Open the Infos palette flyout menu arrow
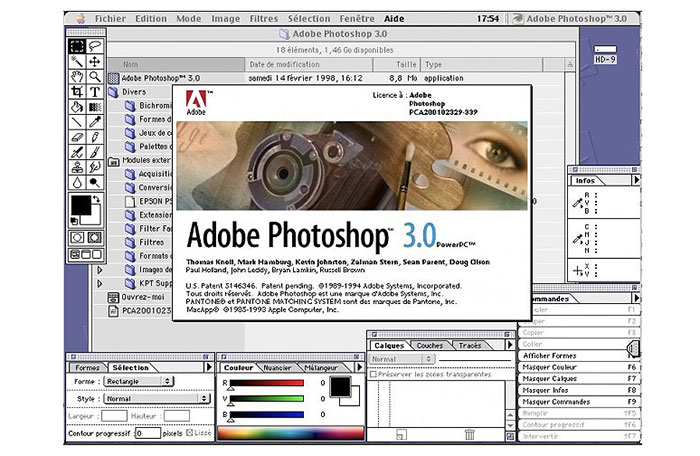700x456 pixels. 636,180
